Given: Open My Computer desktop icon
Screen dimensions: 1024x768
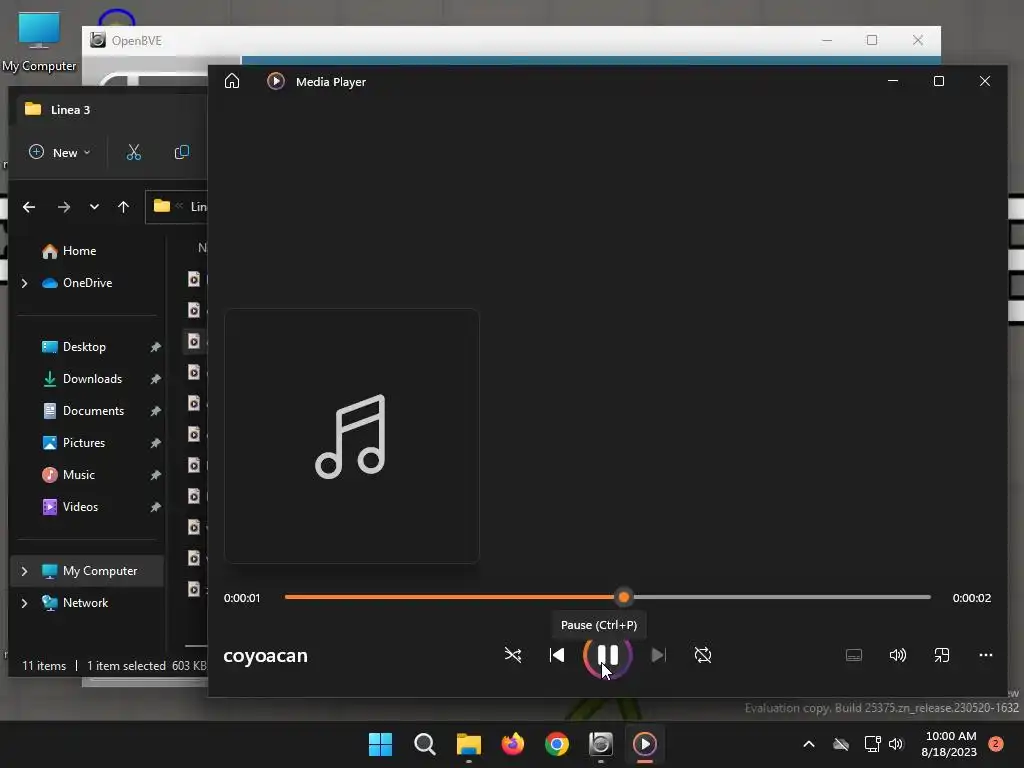Looking at the screenshot, I should (39, 41).
